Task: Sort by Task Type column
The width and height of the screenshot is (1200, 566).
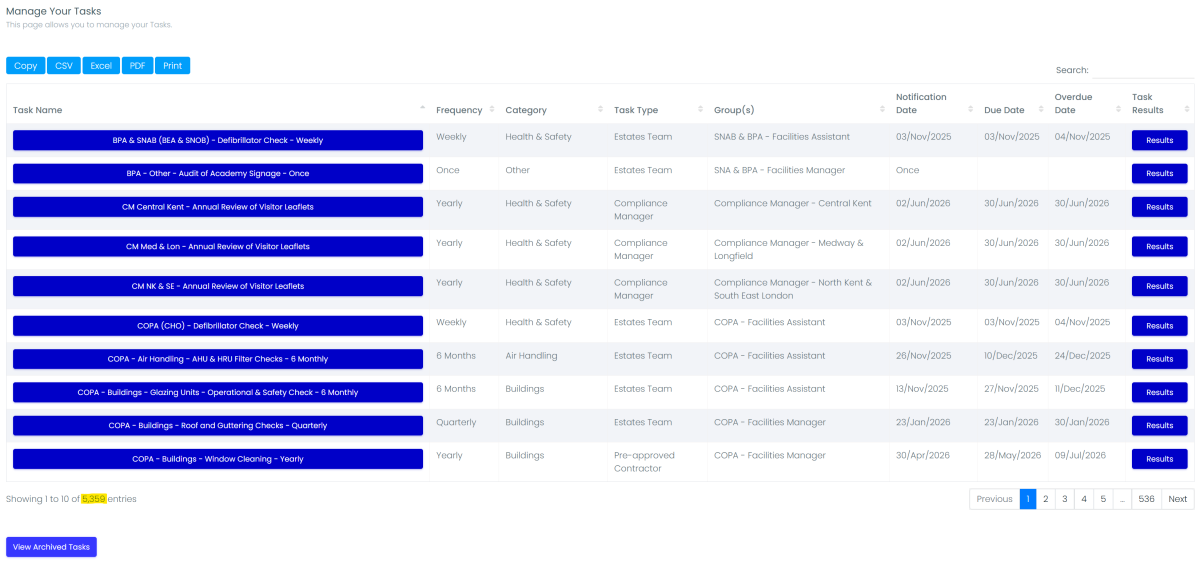Action: 636,110
